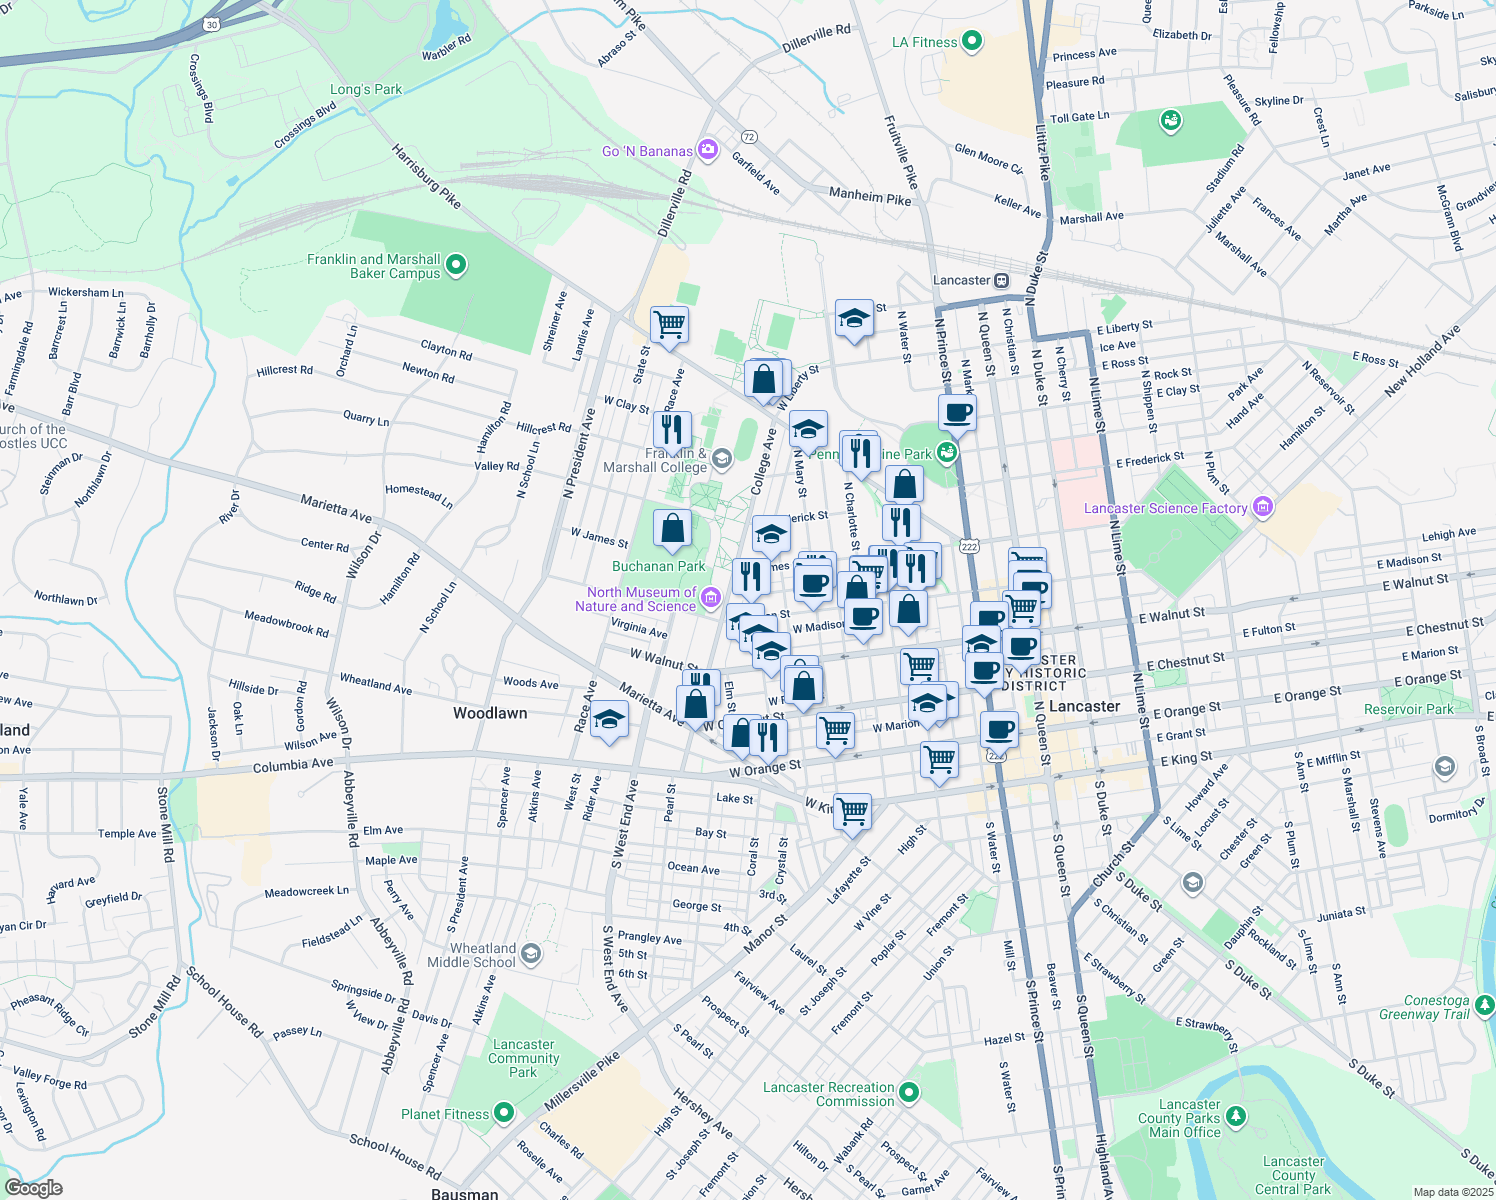
Task: Open the shopping cart icon on W King St
Action: [x=851, y=812]
